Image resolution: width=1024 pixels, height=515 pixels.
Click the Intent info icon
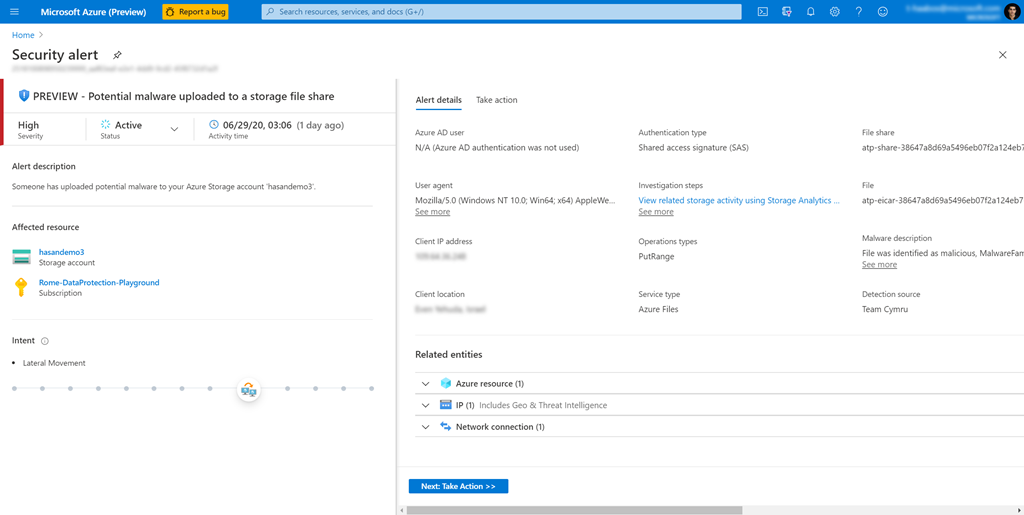45,341
